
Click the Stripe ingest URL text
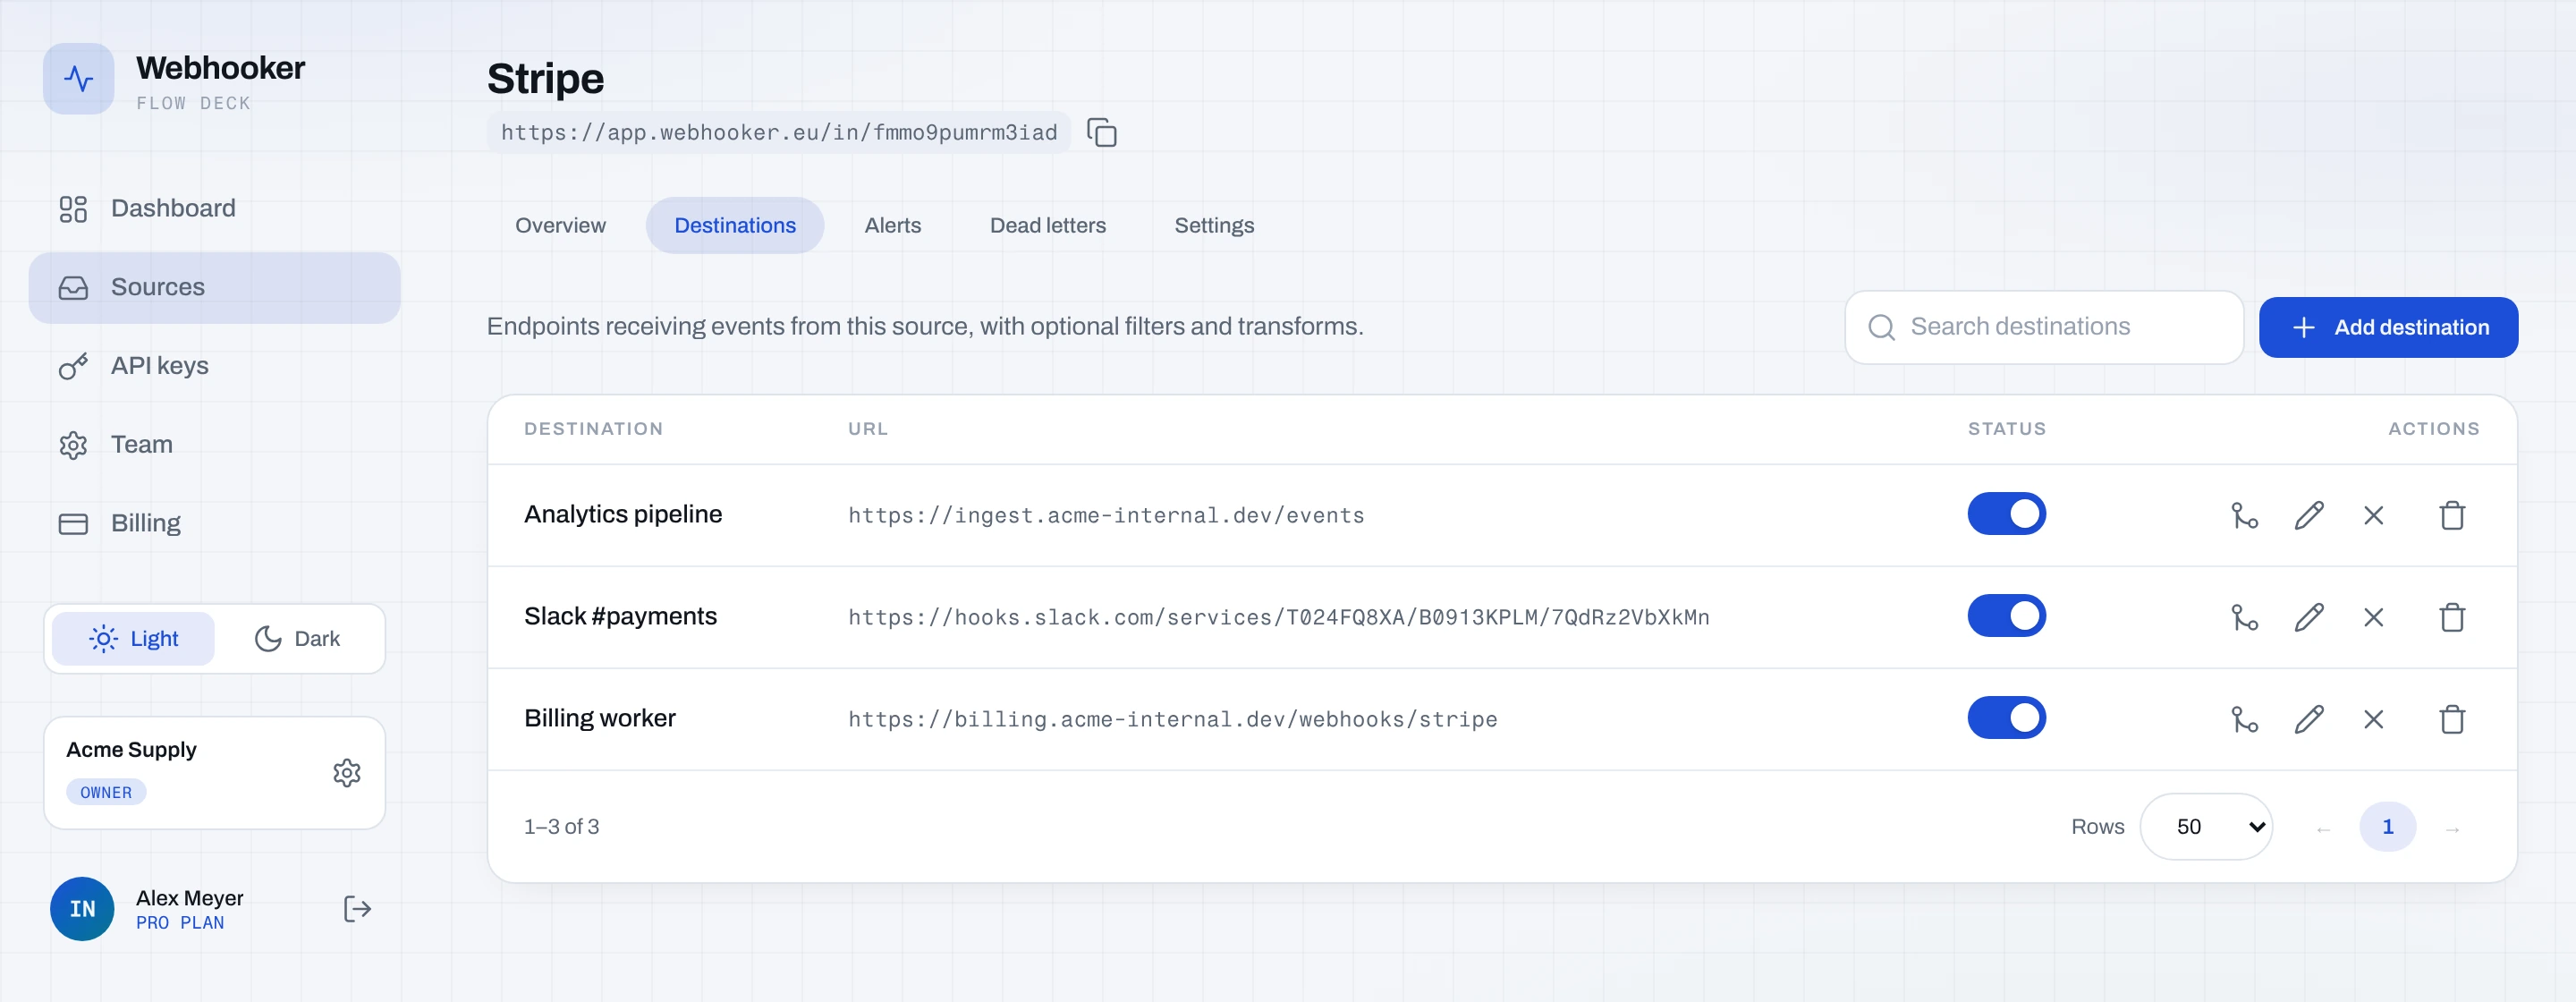778,132
